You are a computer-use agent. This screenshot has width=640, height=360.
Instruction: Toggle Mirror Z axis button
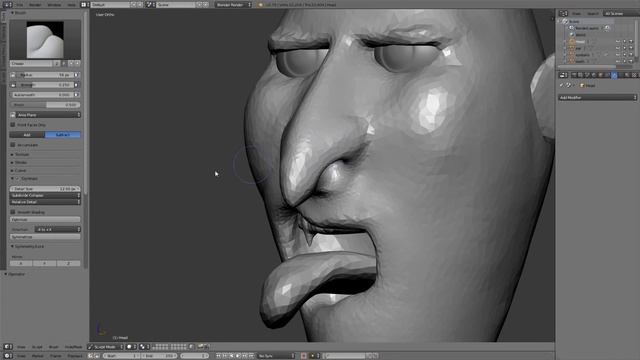coord(68,264)
